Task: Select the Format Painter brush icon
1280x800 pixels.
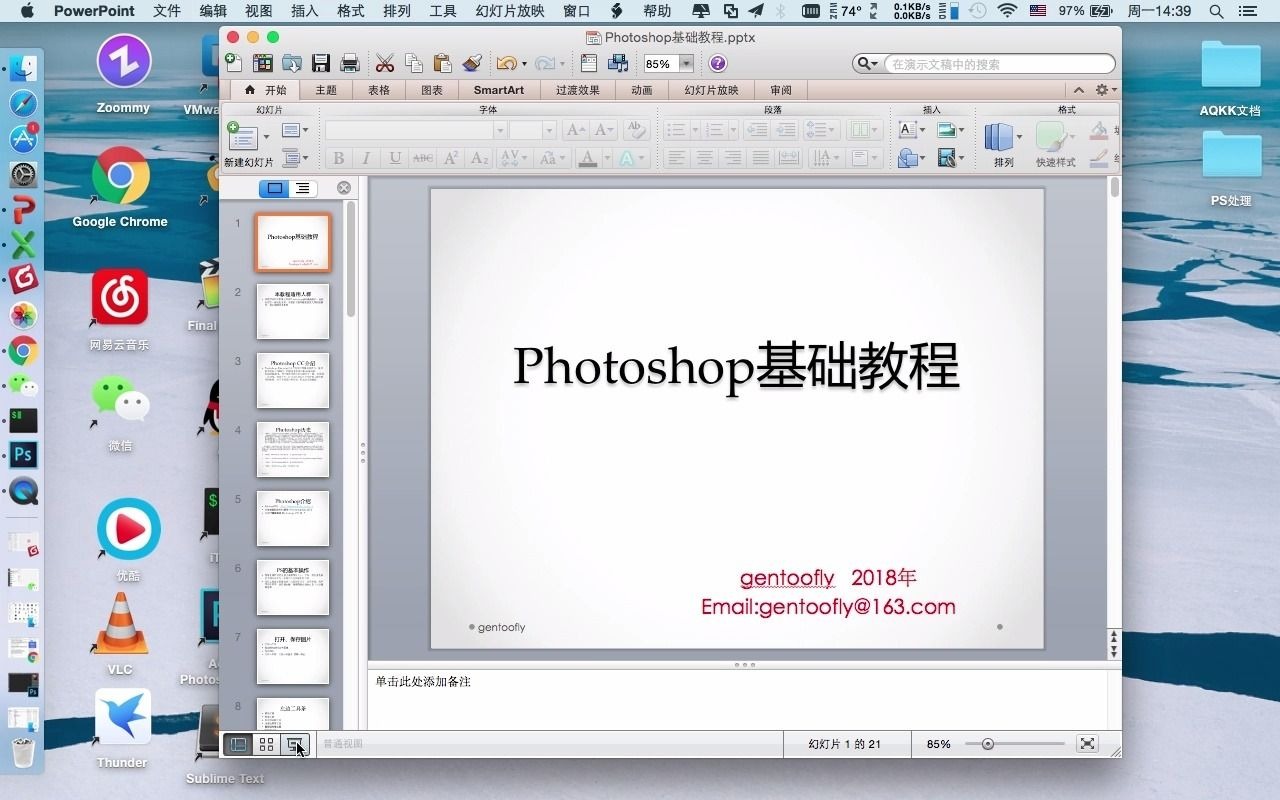Action: (x=471, y=63)
